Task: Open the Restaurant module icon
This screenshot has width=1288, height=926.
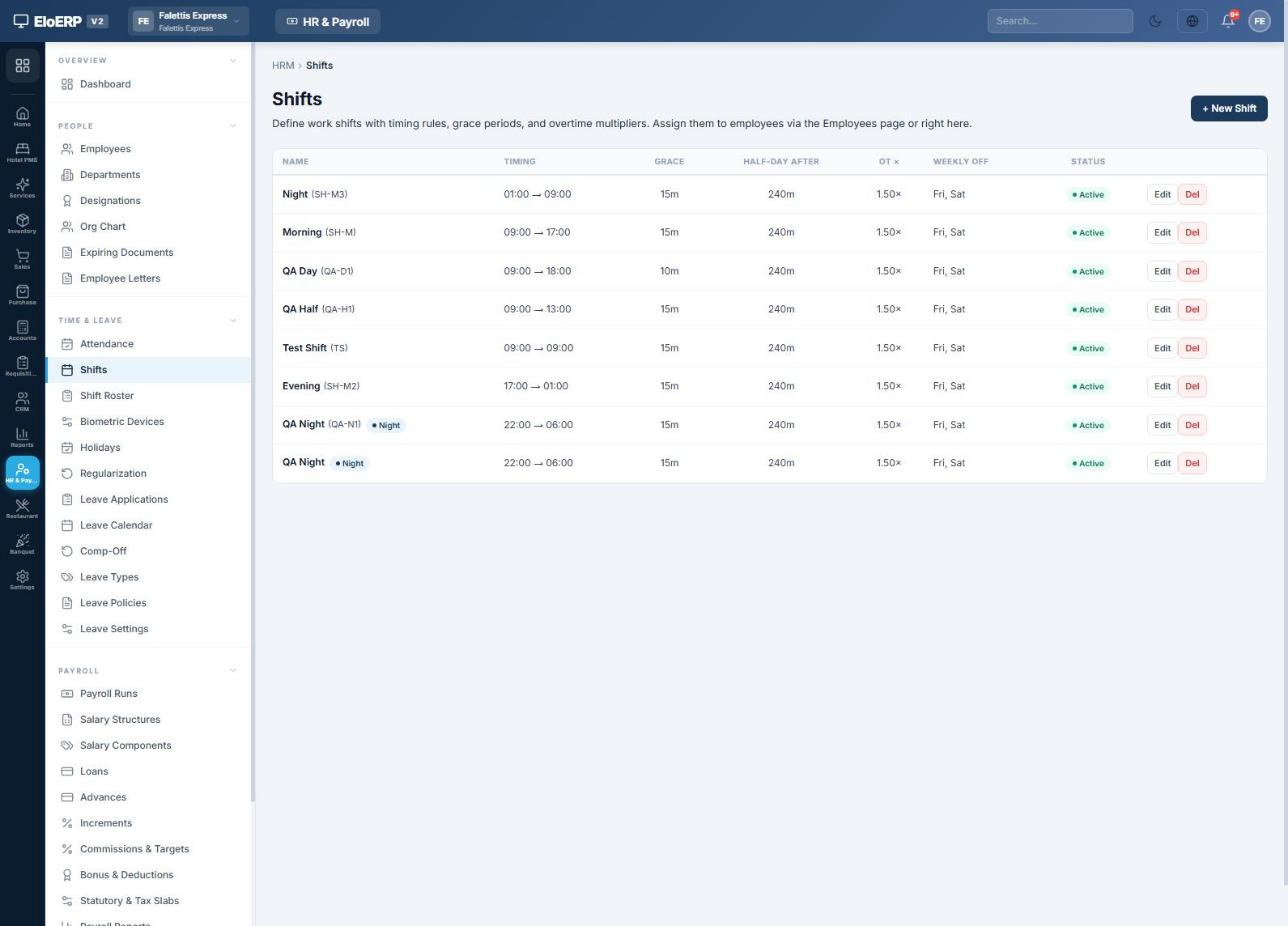Action: click(x=22, y=509)
